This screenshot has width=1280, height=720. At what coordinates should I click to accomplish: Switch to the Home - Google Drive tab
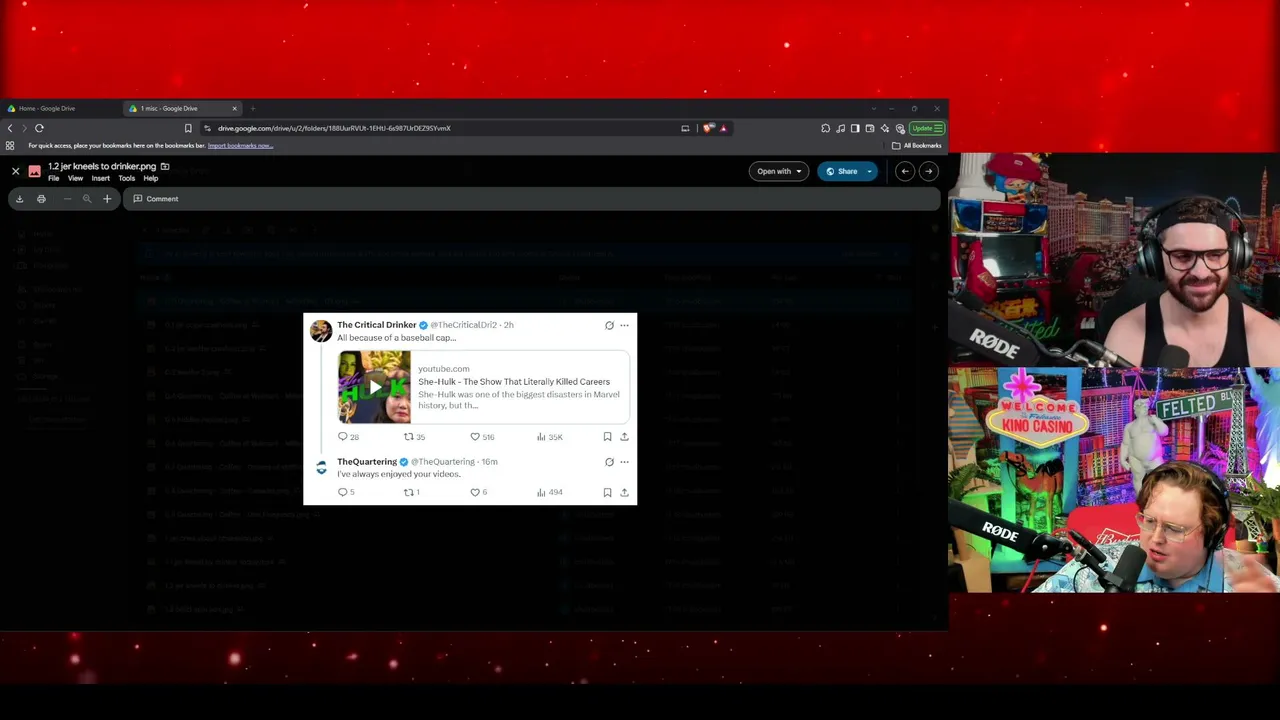60,108
